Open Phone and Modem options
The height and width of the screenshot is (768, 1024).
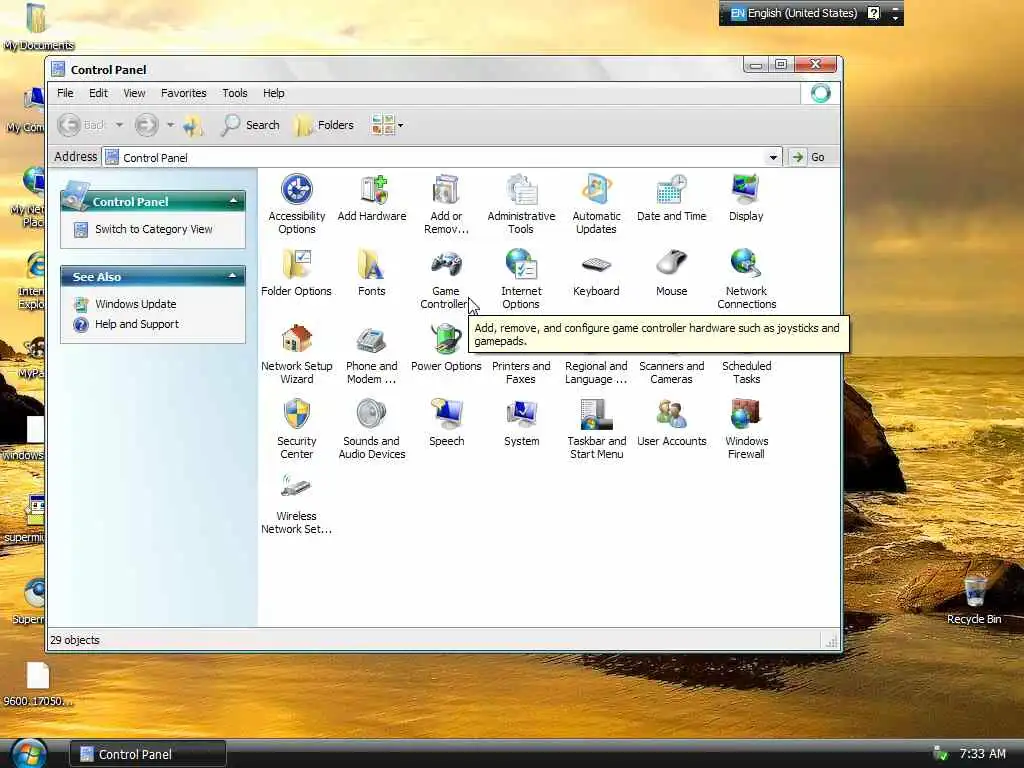[x=372, y=354]
